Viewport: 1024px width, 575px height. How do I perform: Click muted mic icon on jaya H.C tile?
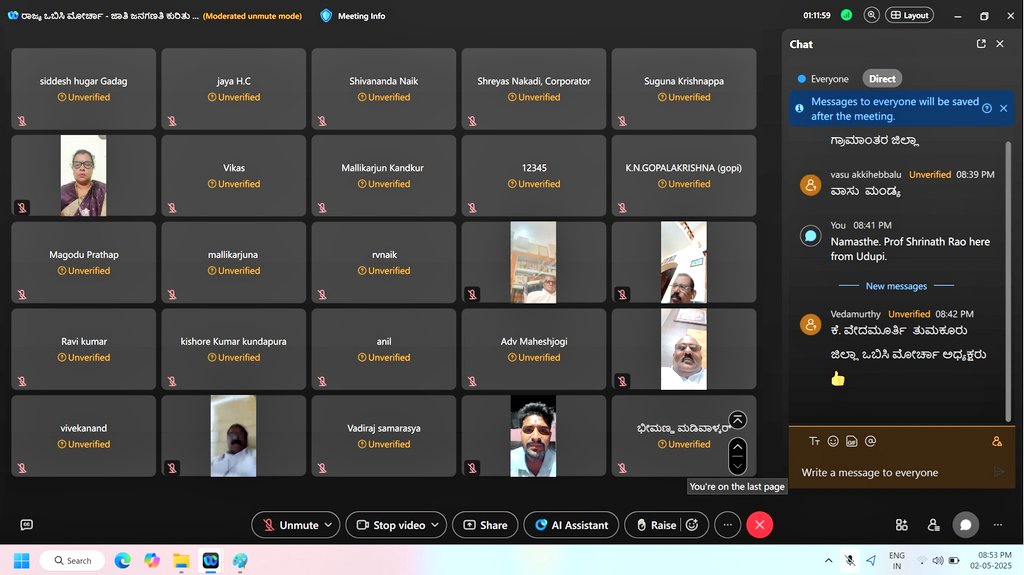coord(172,121)
